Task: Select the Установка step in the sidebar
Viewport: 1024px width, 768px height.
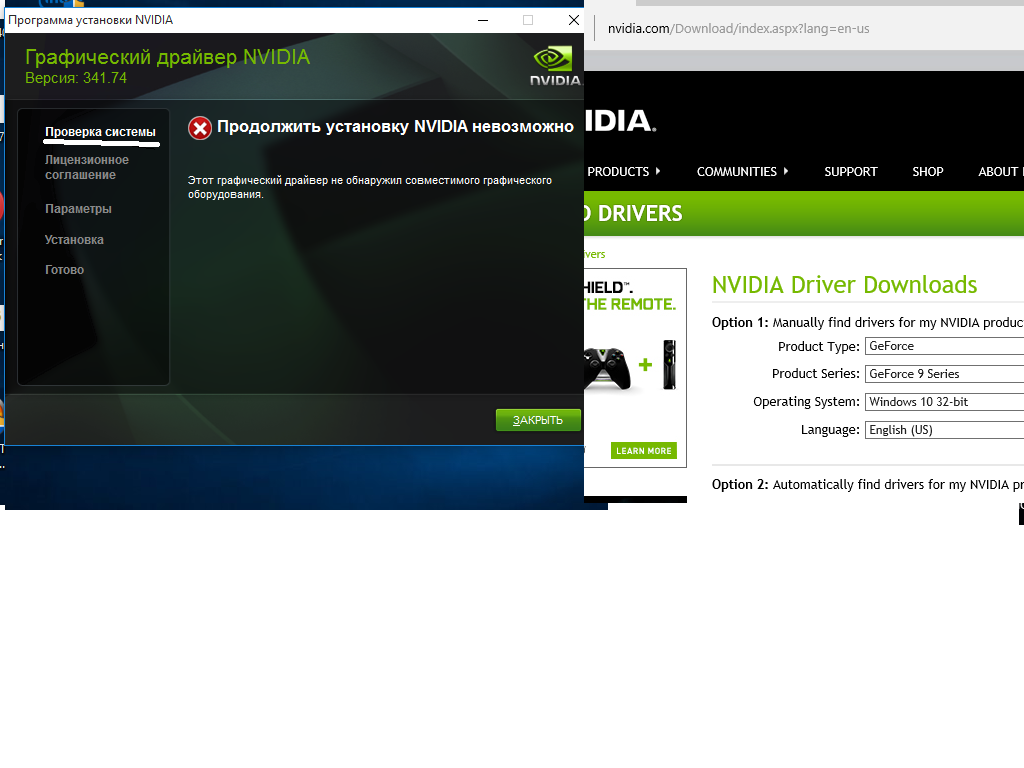Action: (x=74, y=240)
